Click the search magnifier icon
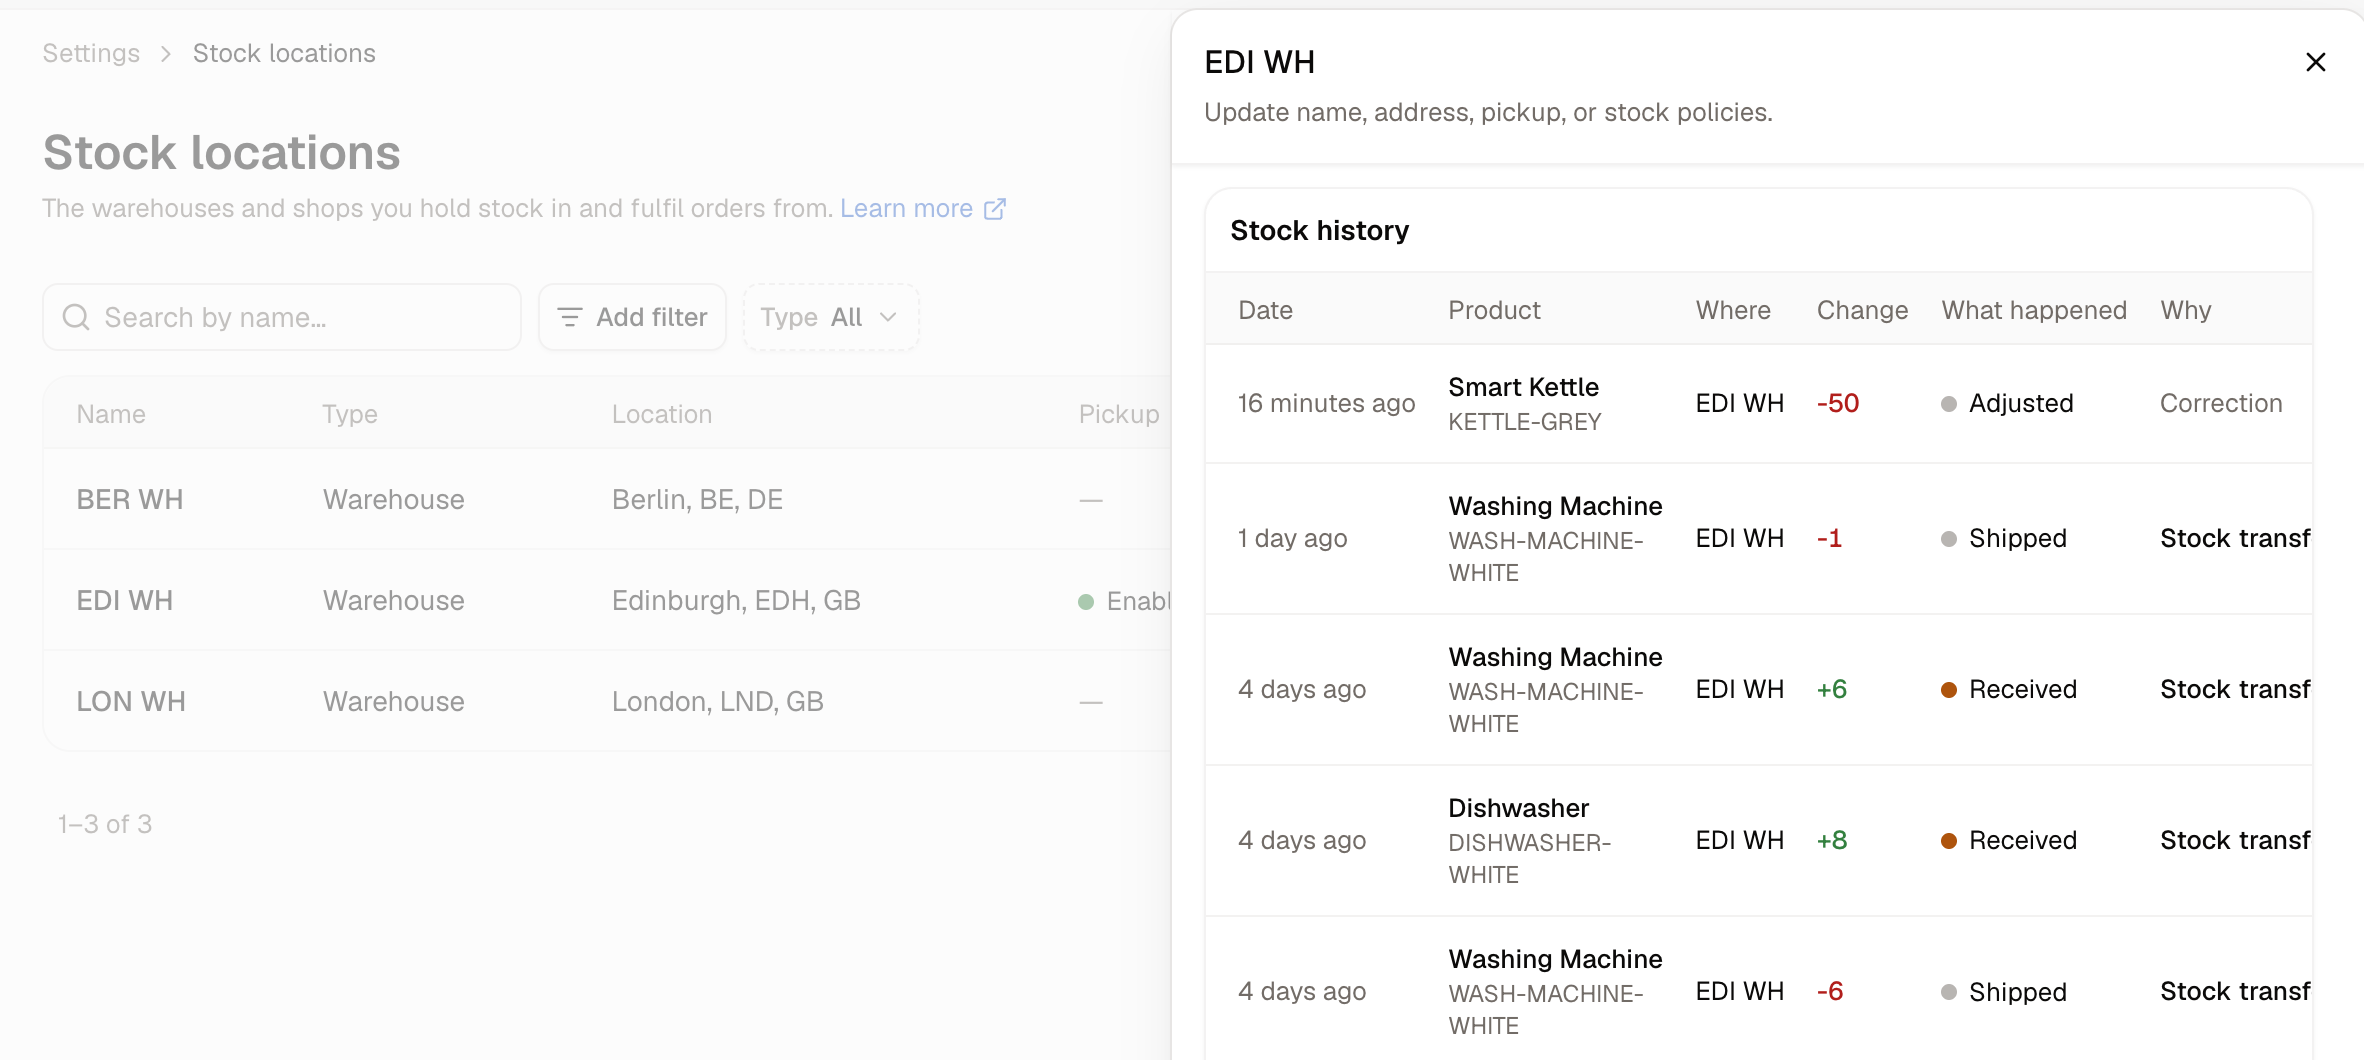The height and width of the screenshot is (1060, 2364). [76, 317]
